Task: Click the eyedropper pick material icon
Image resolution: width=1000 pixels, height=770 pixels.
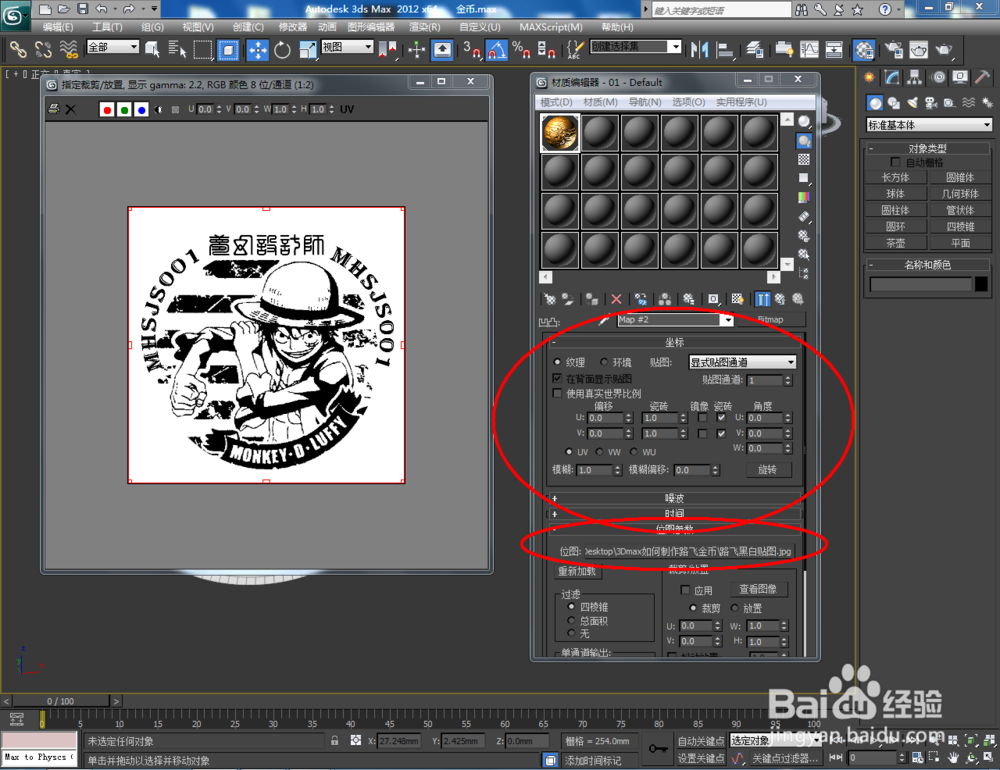Action: tap(603, 320)
